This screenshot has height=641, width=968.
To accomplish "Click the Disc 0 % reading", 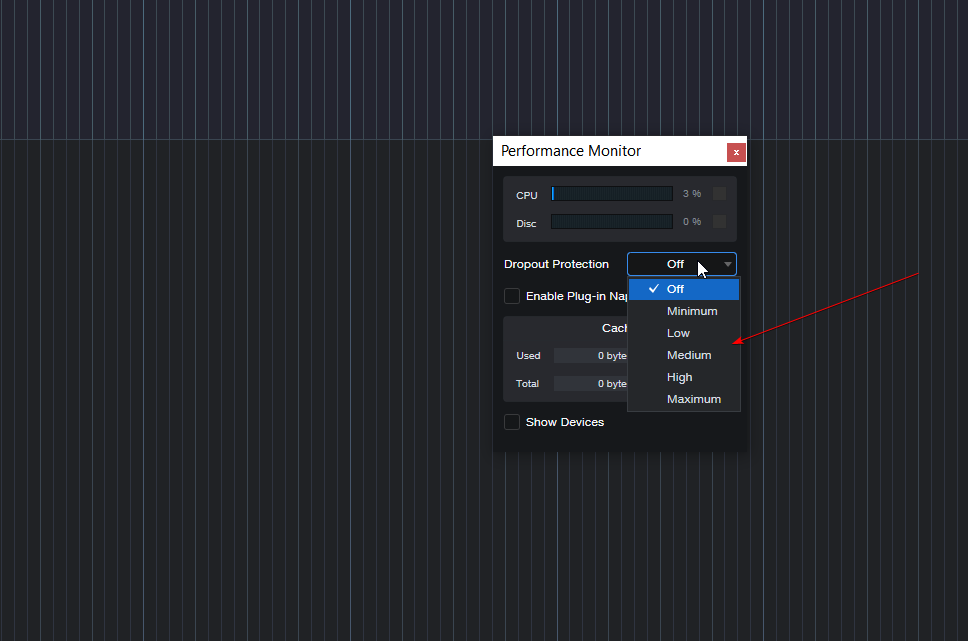I will [x=692, y=222].
